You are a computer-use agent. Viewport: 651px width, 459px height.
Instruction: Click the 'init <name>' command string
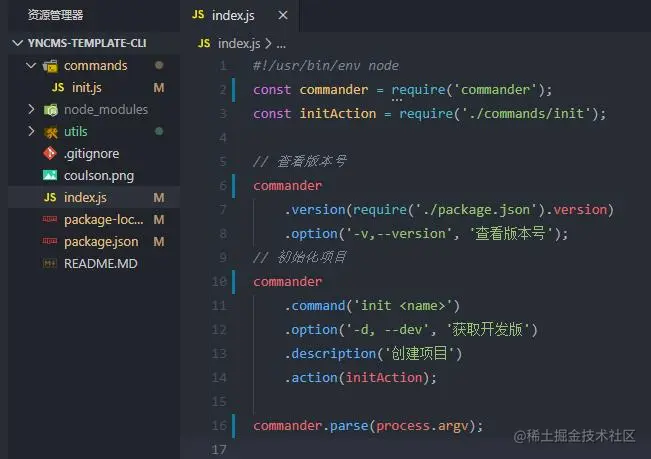tap(403, 306)
